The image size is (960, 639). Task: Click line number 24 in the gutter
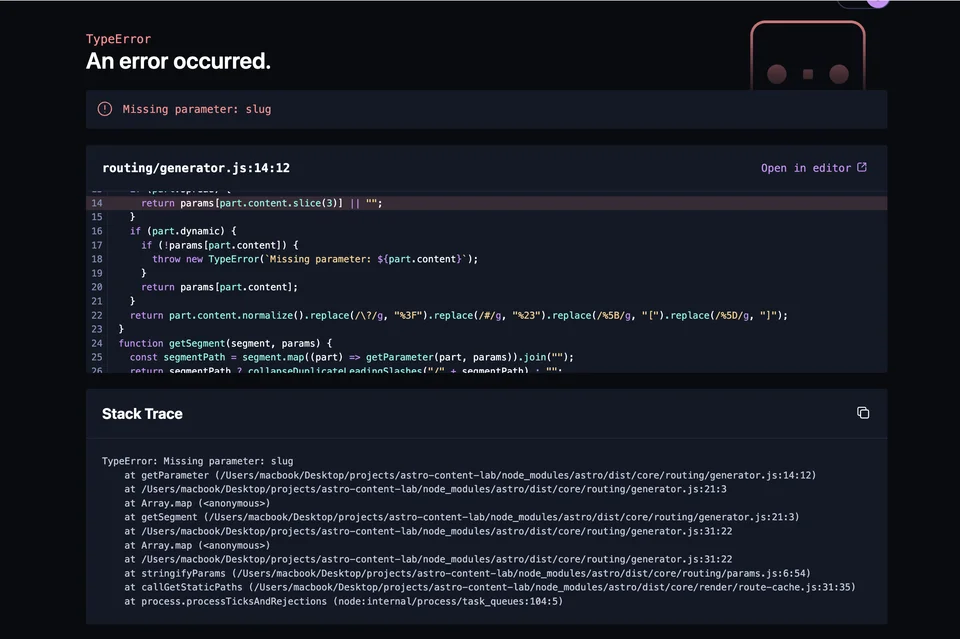97,343
